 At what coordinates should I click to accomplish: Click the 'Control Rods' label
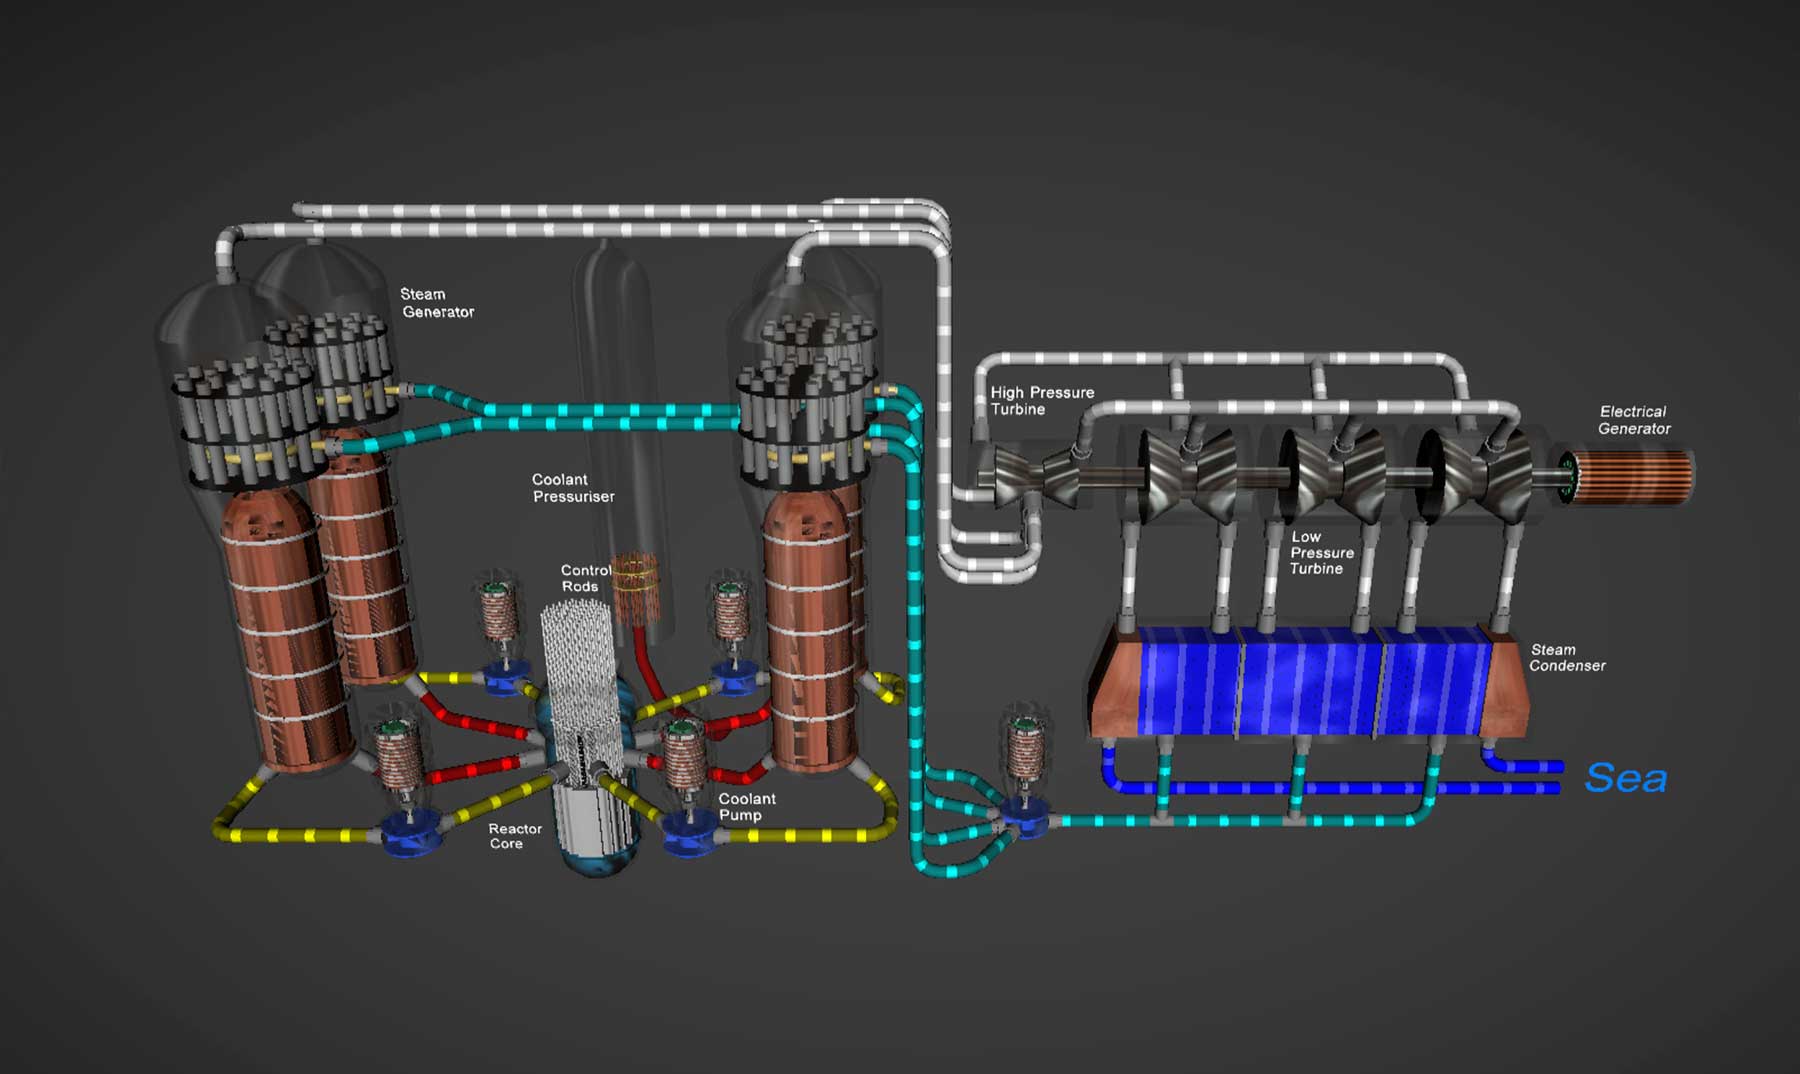click(x=585, y=578)
